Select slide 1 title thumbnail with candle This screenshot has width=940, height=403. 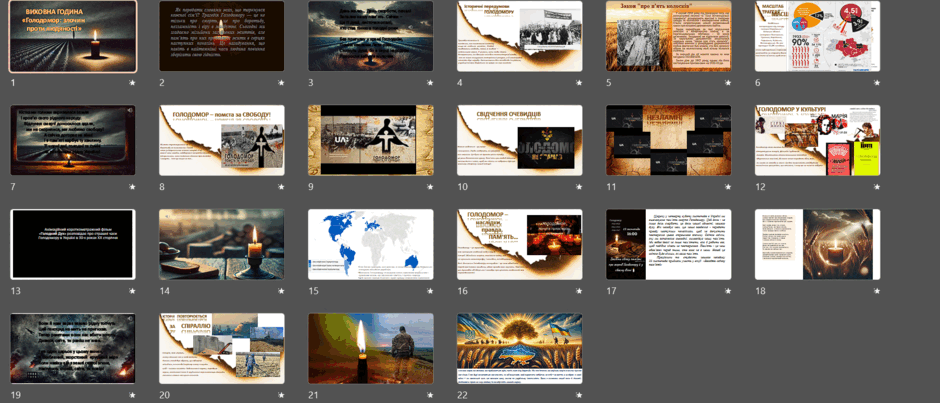73,36
